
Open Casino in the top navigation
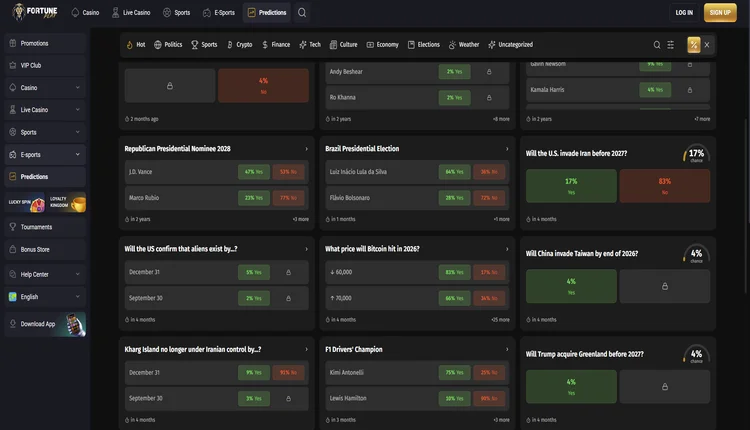[x=85, y=12]
